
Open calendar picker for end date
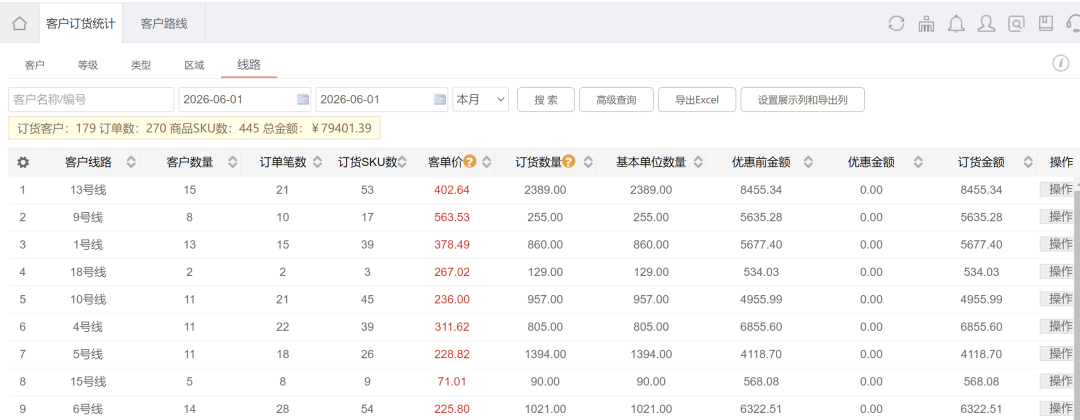click(x=440, y=99)
